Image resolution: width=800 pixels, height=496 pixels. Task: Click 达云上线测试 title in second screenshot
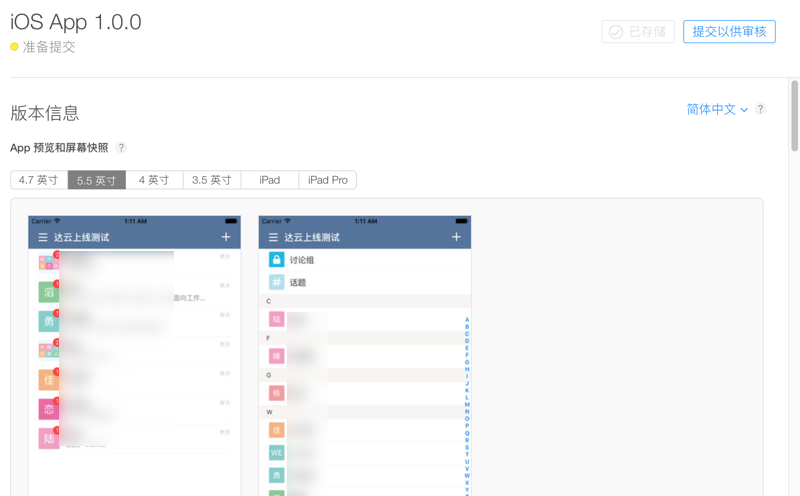click(x=312, y=237)
